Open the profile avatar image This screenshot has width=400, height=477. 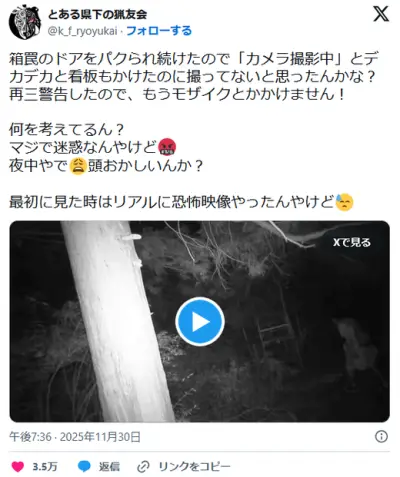pos(25,22)
